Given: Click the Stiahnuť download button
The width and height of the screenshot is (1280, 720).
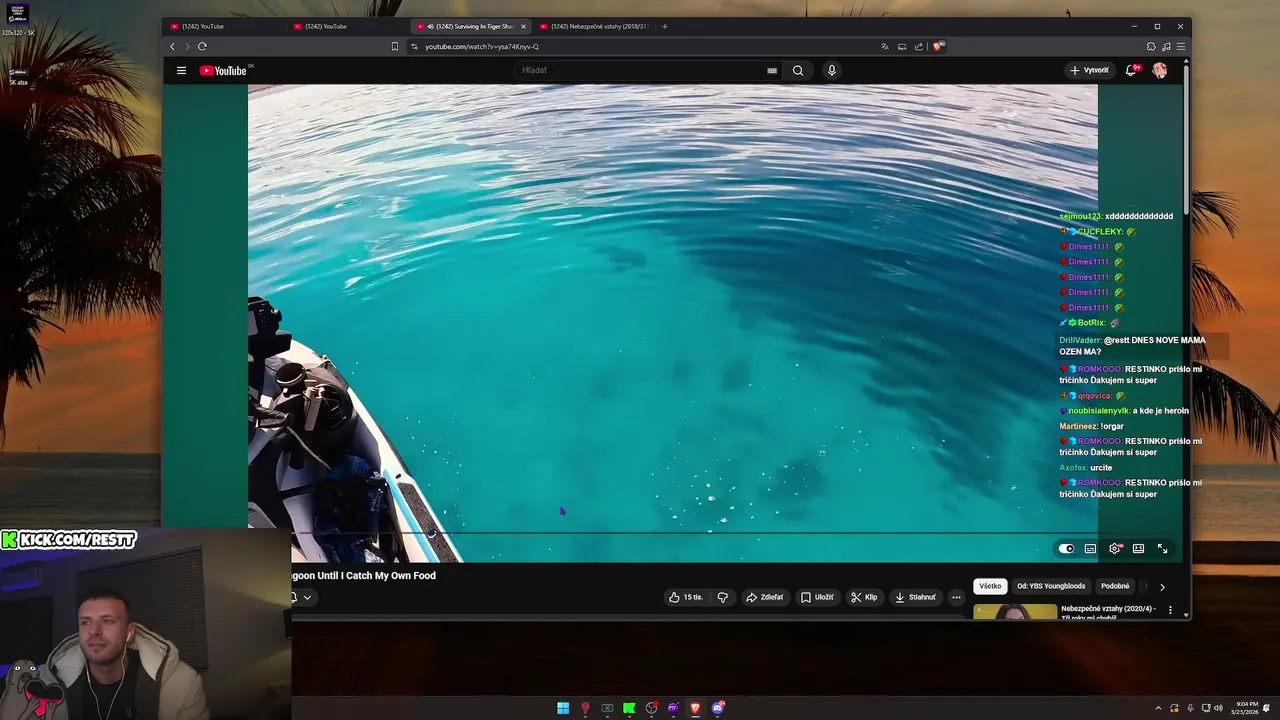Looking at the screenshot, I should [x=915, y=597].
